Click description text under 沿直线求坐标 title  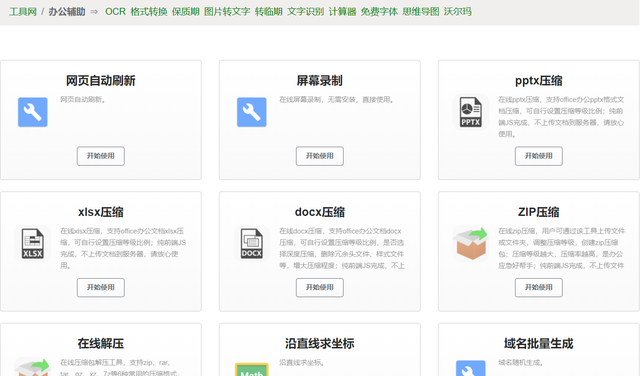[x=302, y=362]
